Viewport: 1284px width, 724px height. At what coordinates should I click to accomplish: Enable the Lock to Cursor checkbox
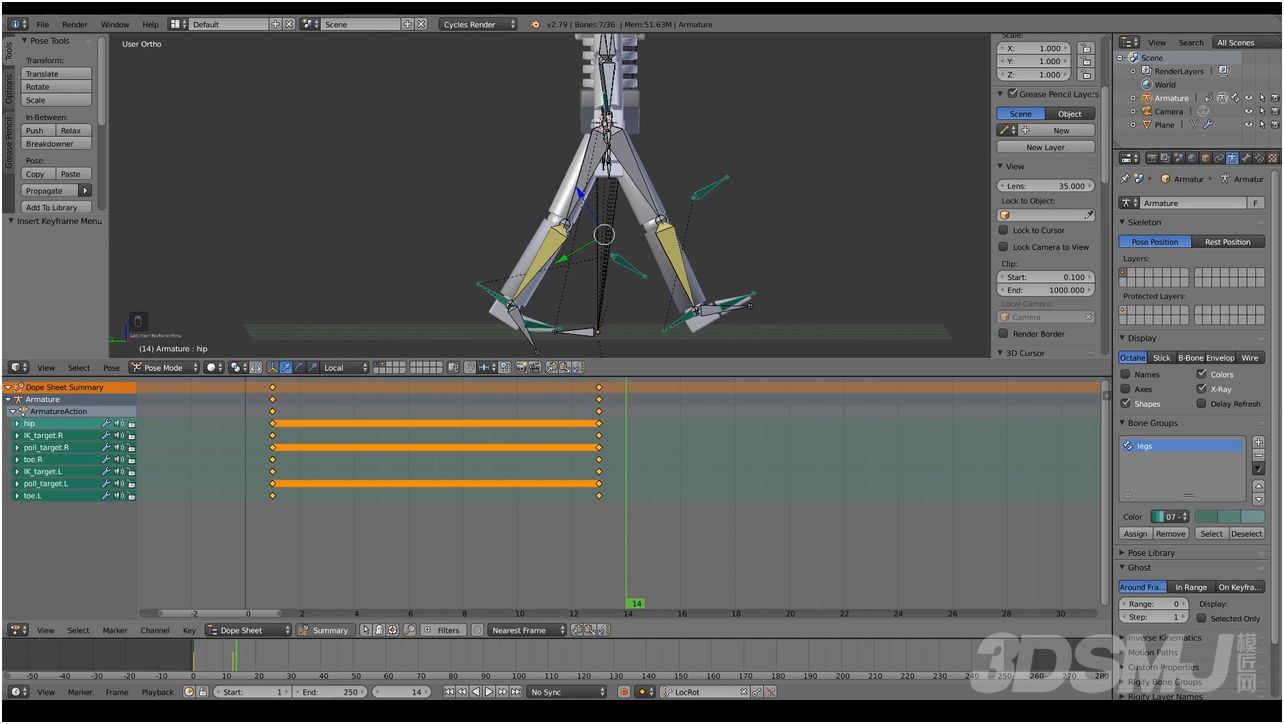pyautogui.click(x=1003, y=230)
